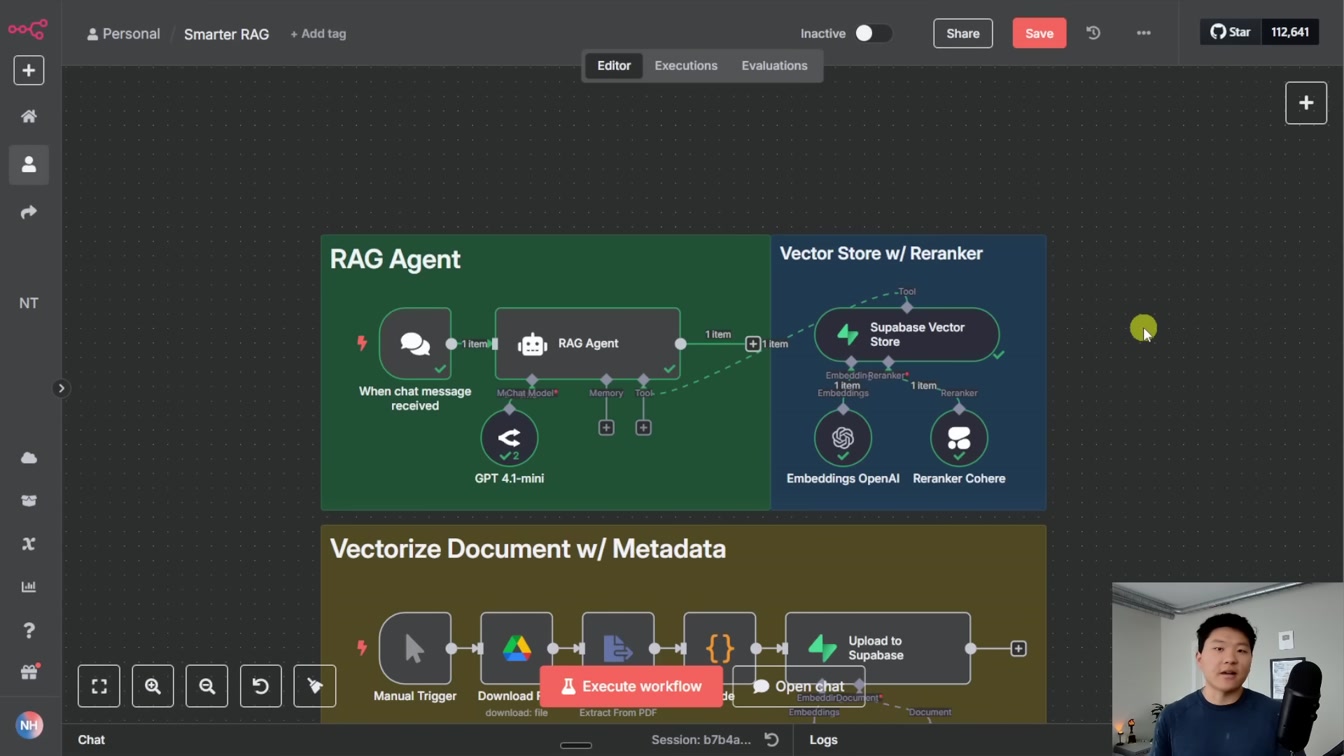Open the help question mark icon
This screenshot has width=1344, height=756.
coord(29,630)
